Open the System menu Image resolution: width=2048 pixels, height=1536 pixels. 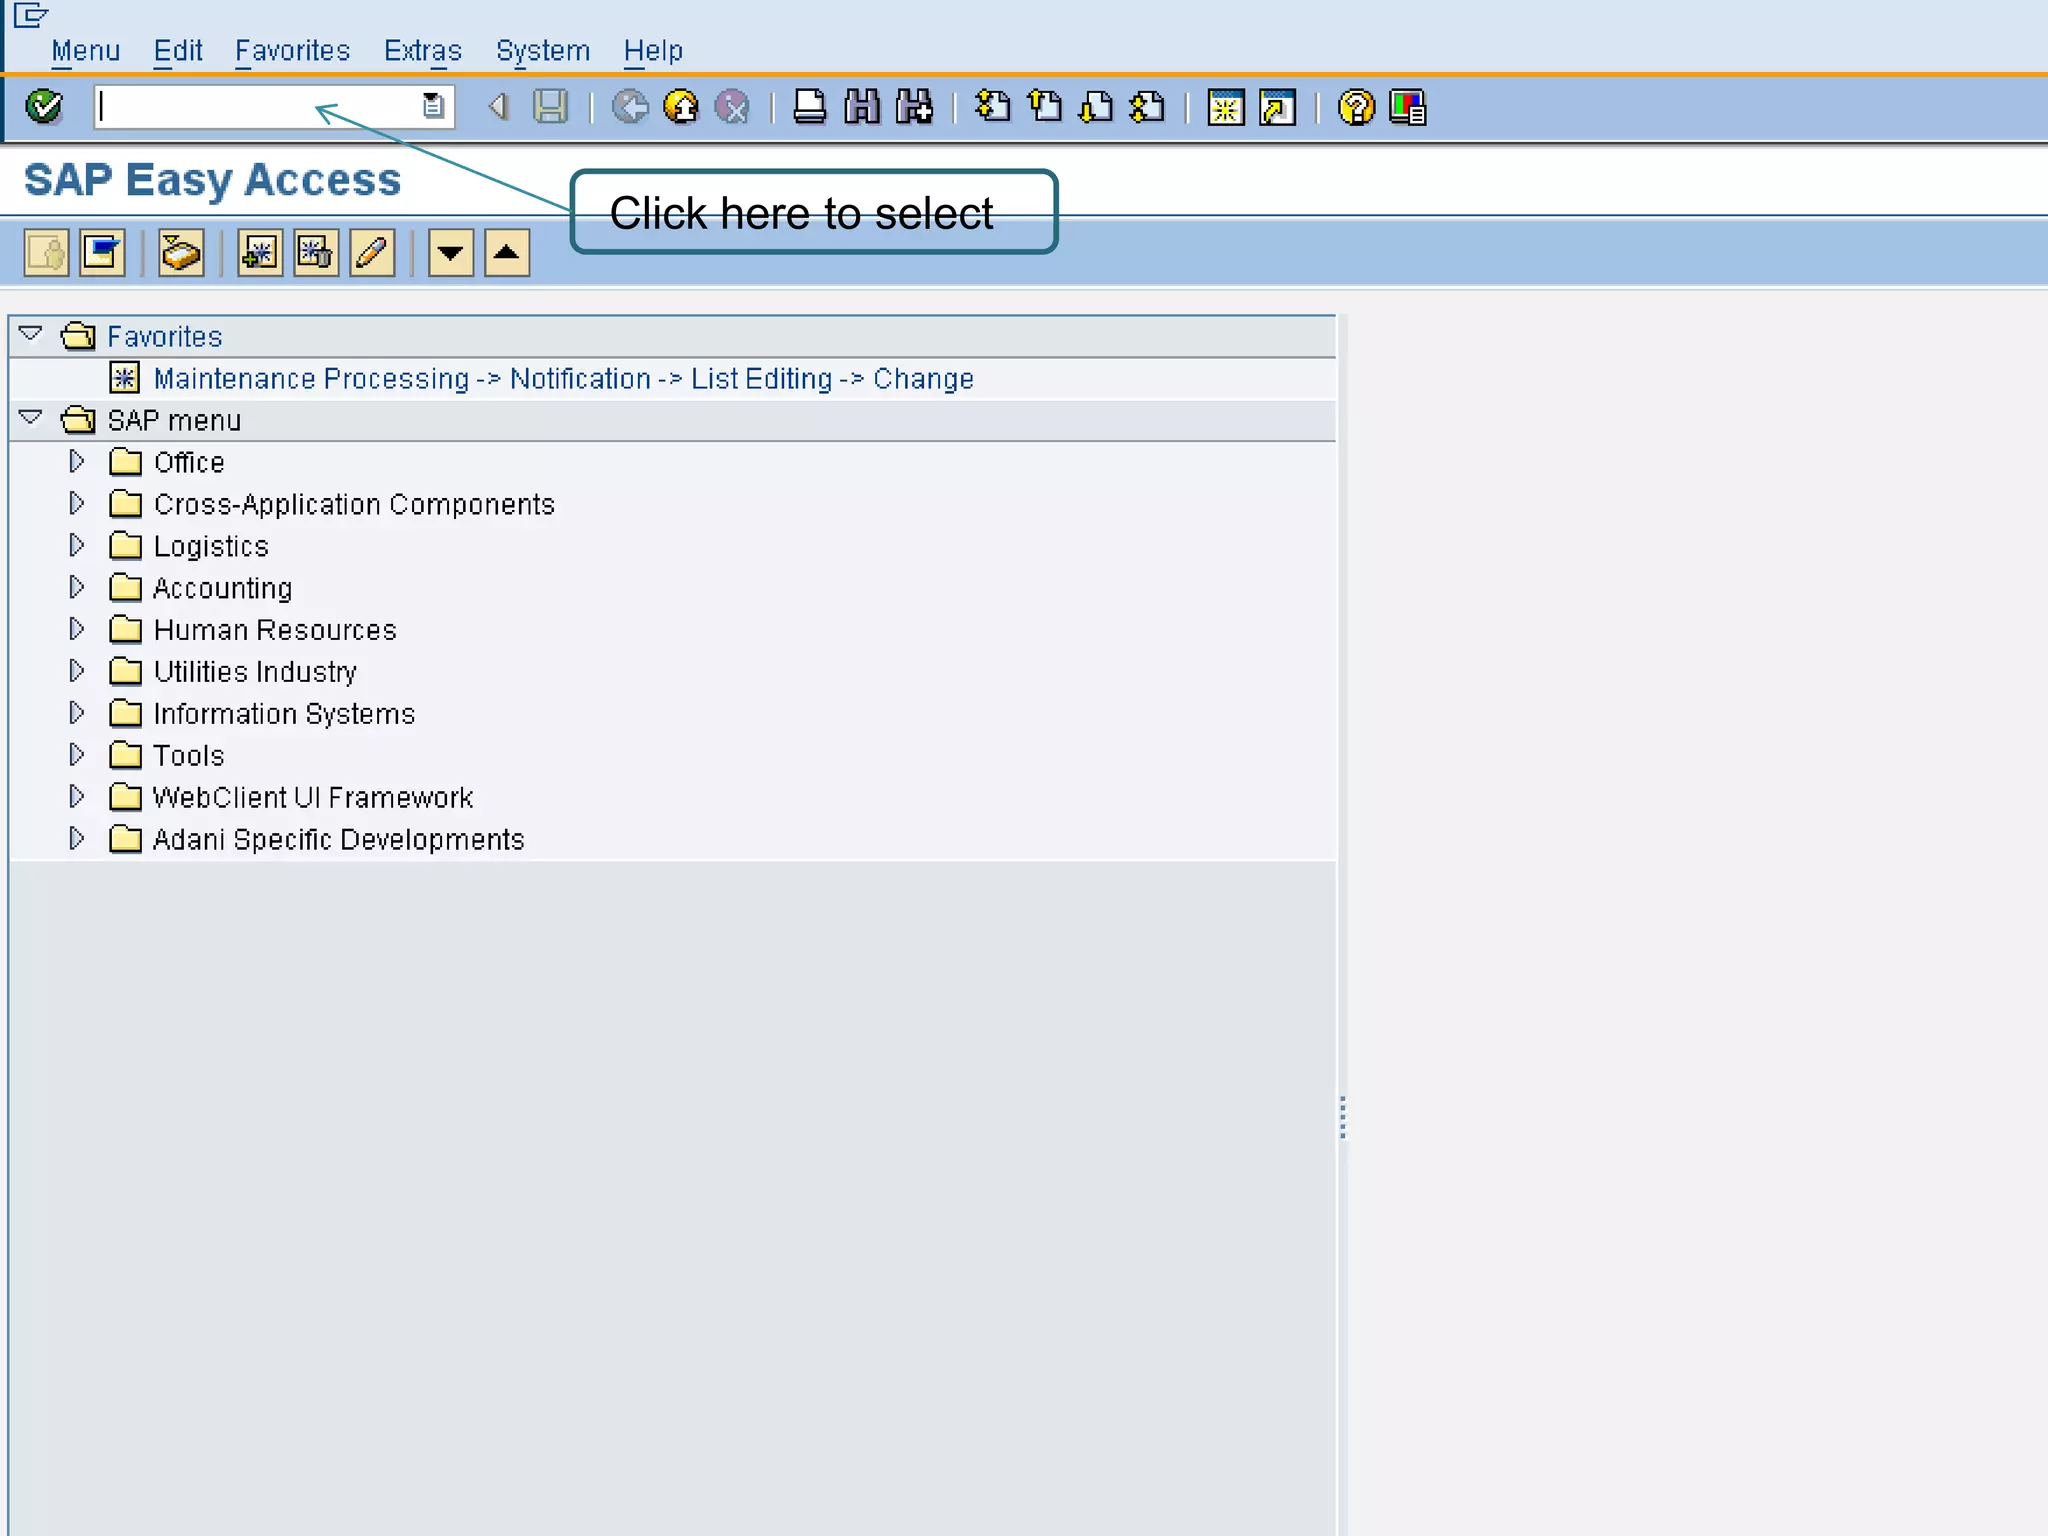542,51
